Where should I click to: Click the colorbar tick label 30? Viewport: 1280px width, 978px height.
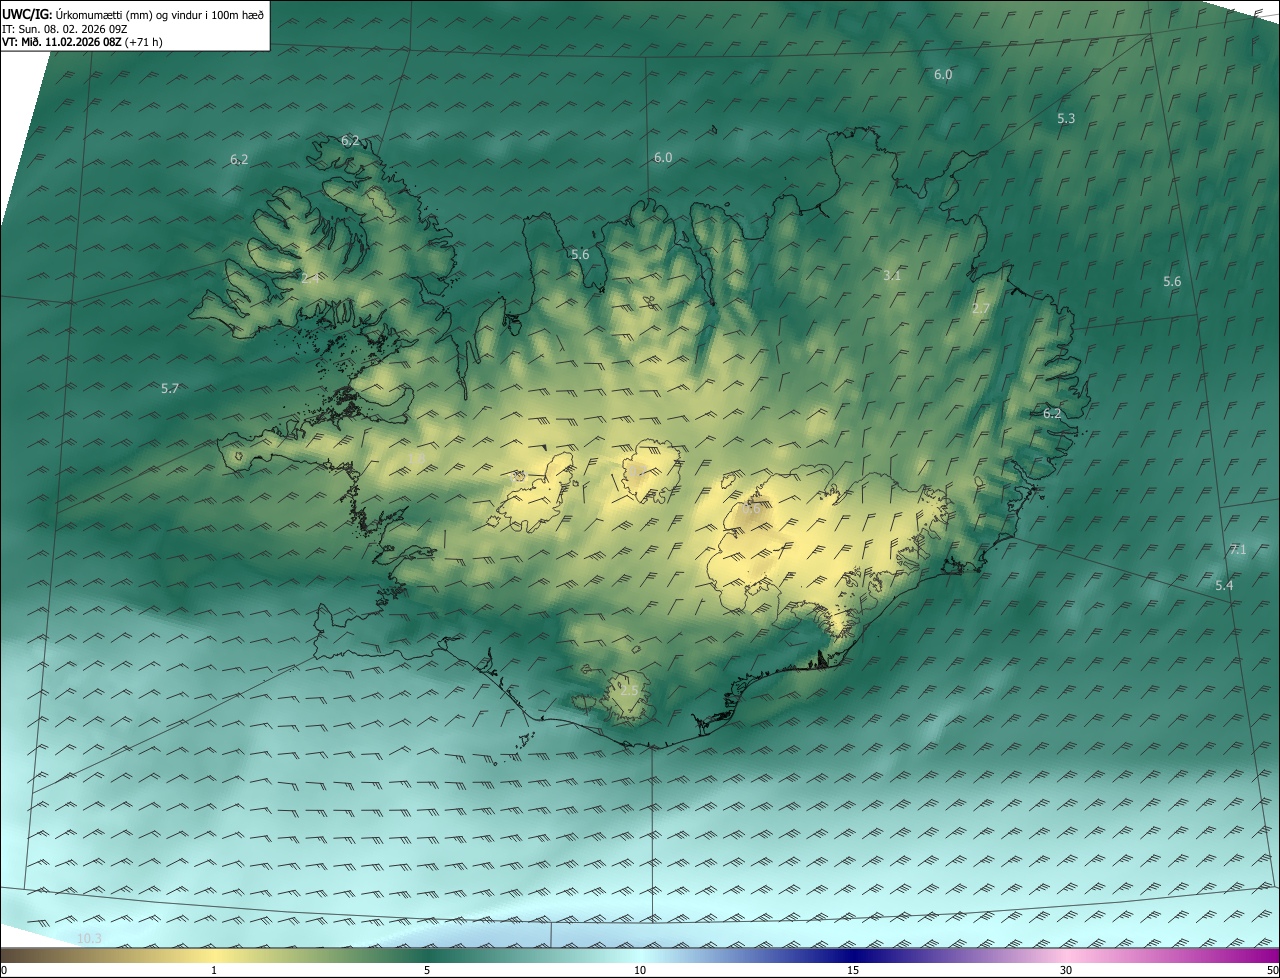click(x=1066, y=971)
